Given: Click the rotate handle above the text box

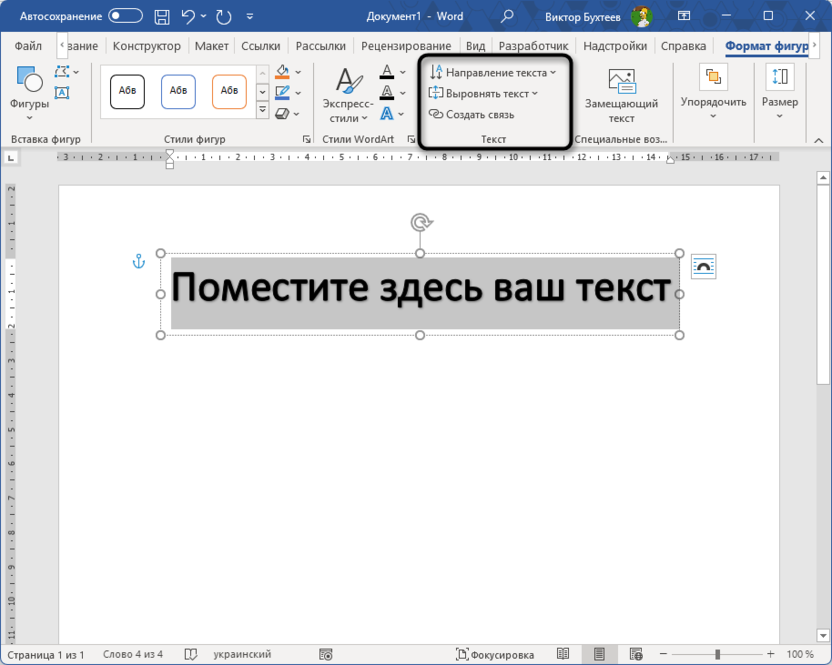Looking at the screenshot, I should tap(420, 222).
